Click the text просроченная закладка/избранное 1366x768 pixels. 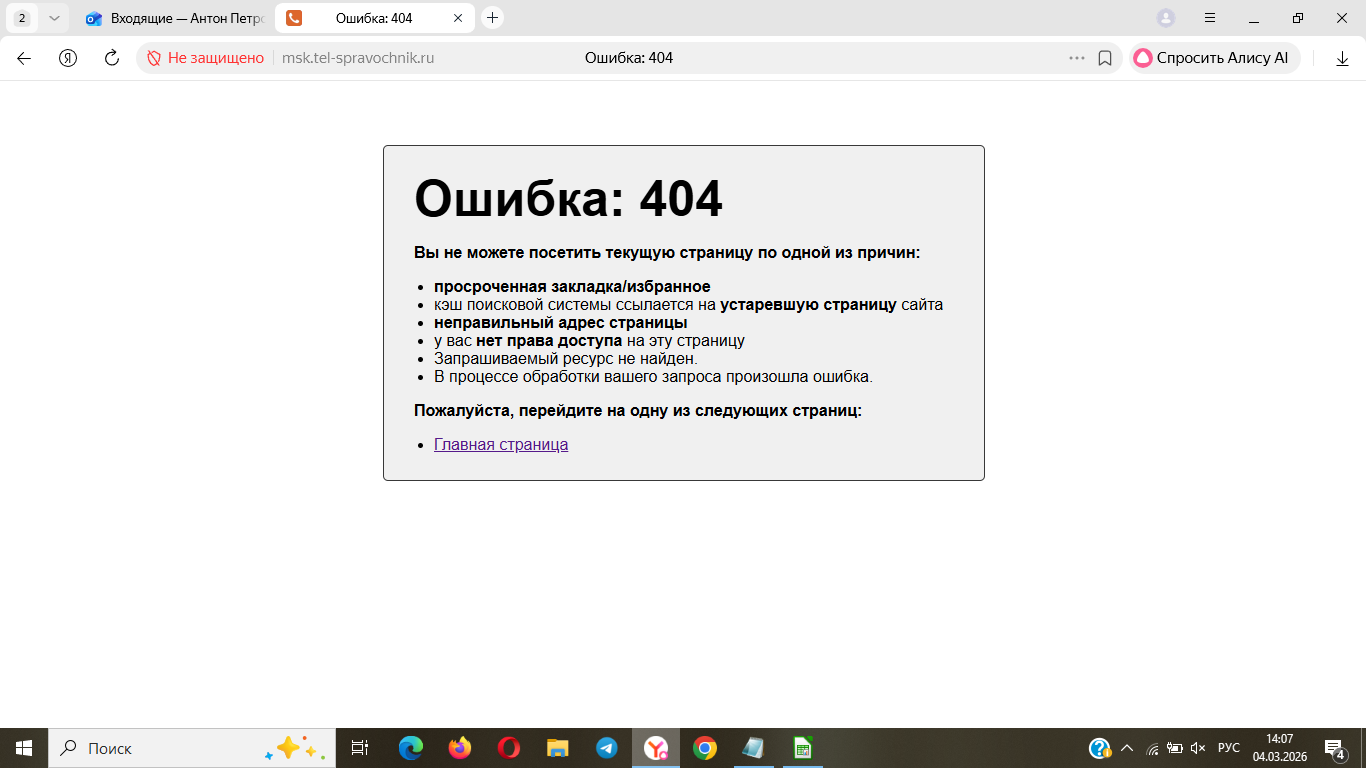[572, 287]
